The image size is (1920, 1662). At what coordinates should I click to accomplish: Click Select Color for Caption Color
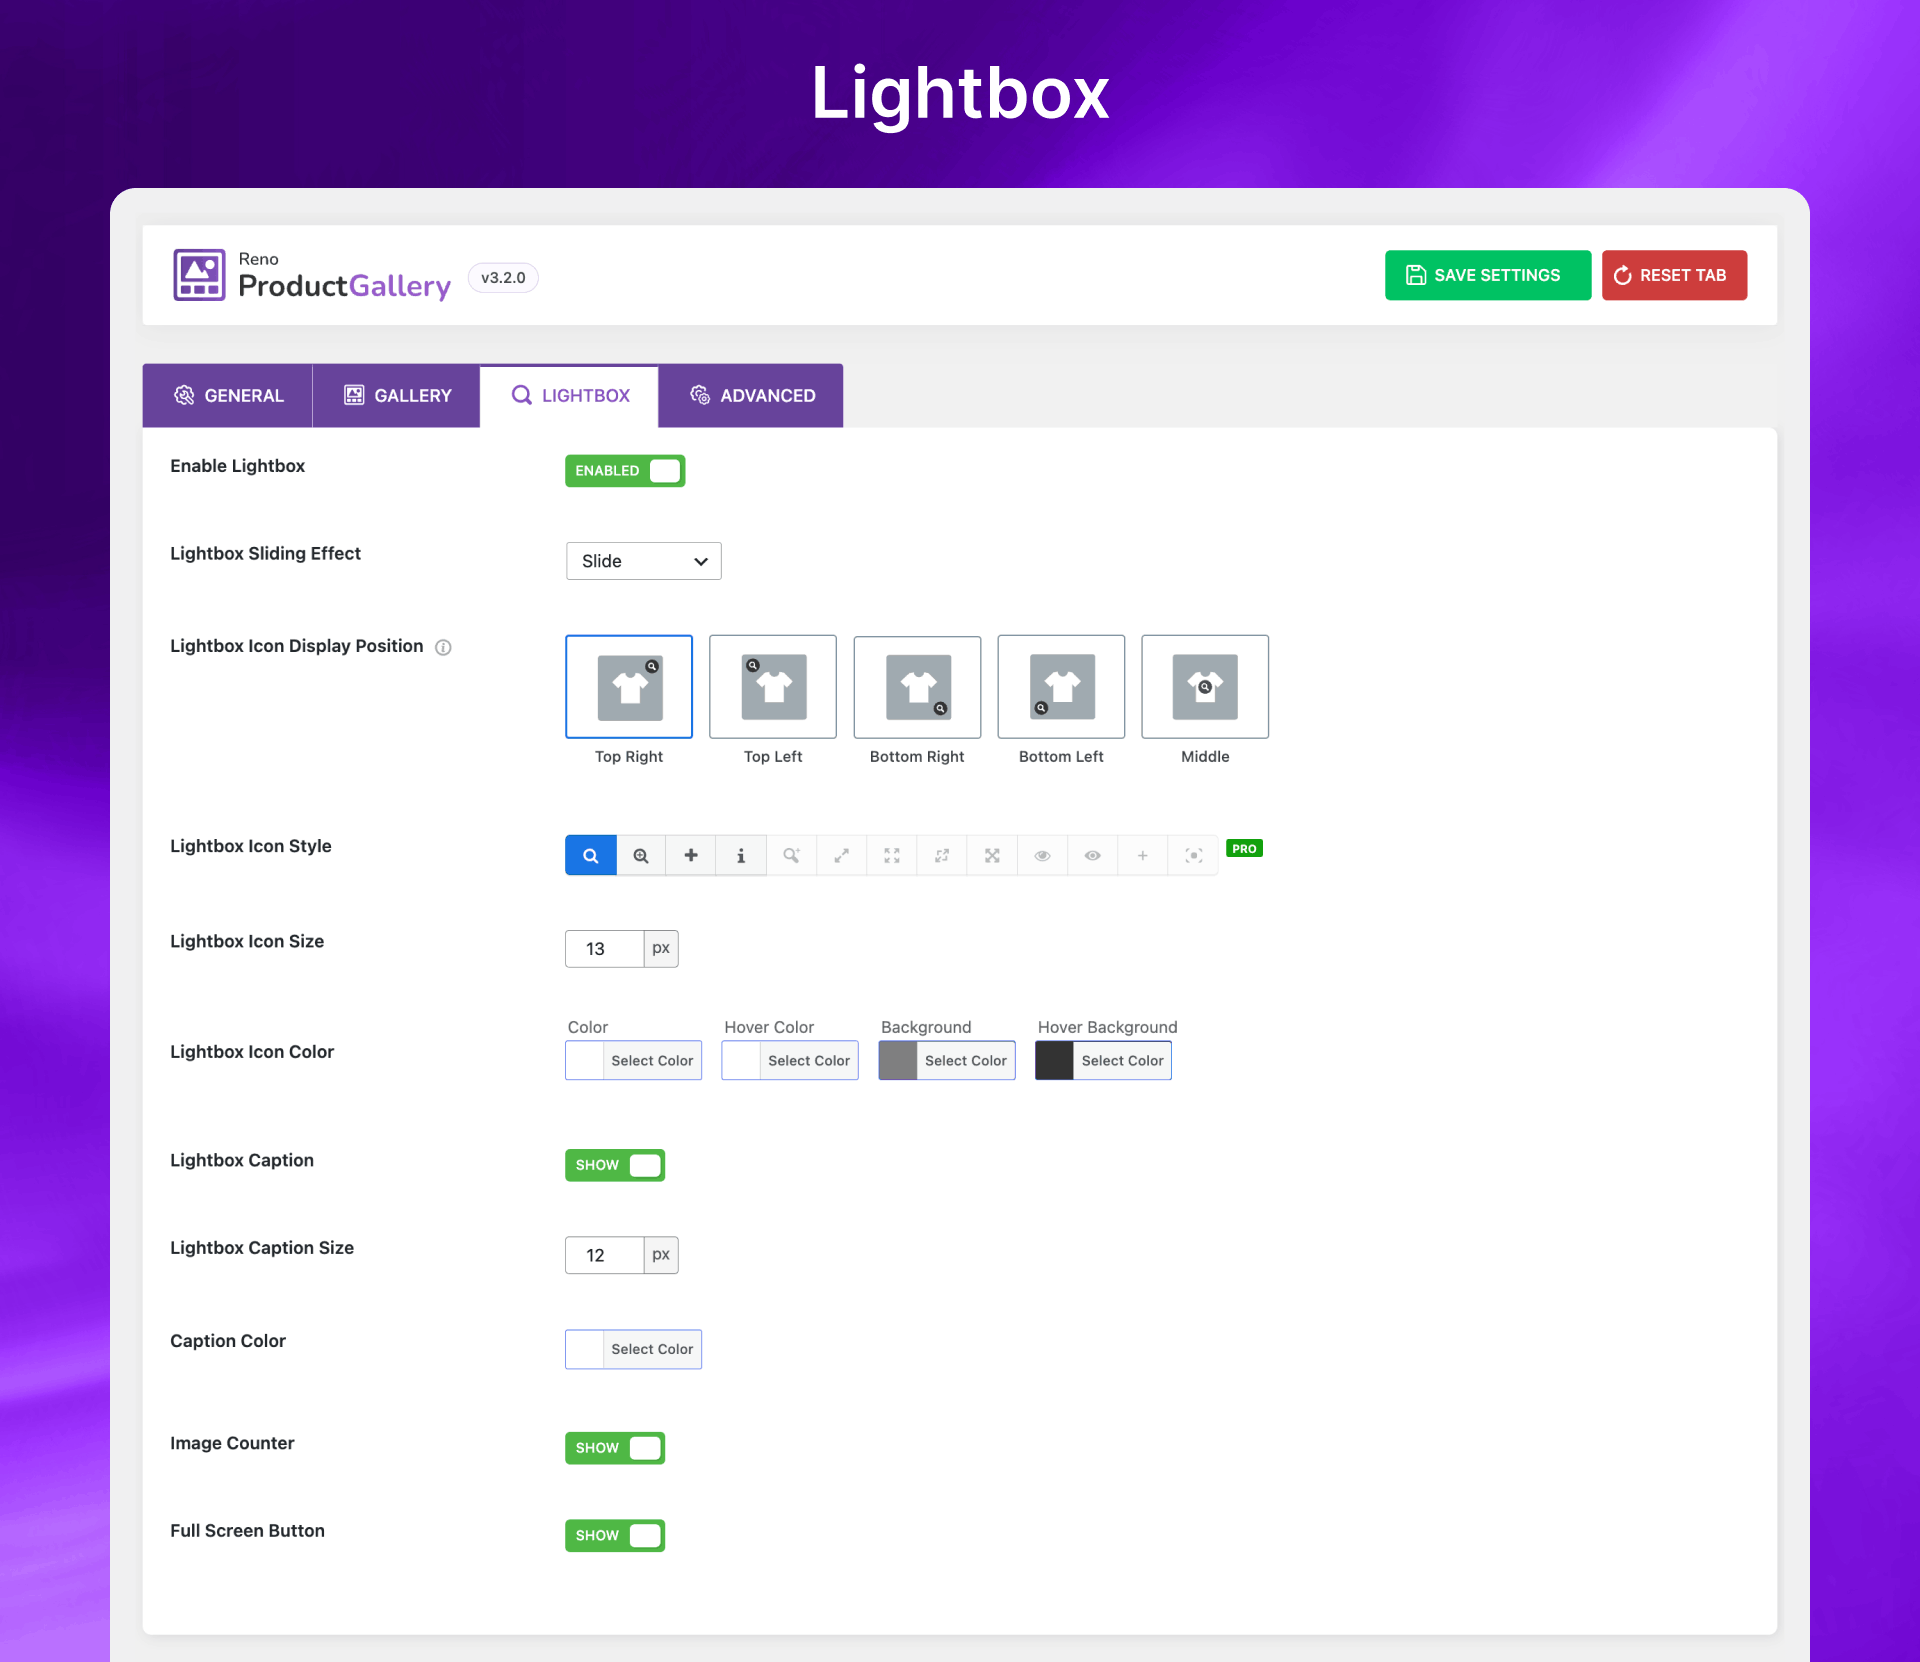click(x=652, y=1350)
